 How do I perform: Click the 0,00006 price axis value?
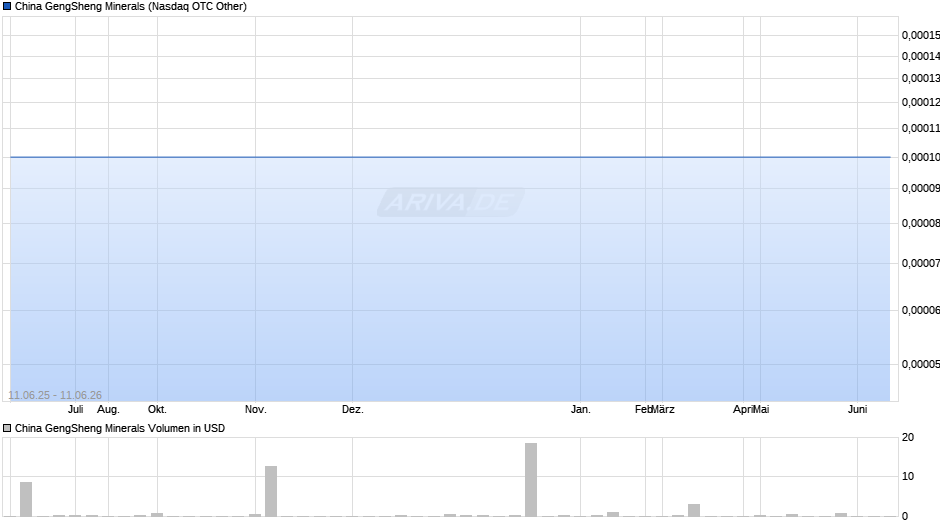coord(921,310)
